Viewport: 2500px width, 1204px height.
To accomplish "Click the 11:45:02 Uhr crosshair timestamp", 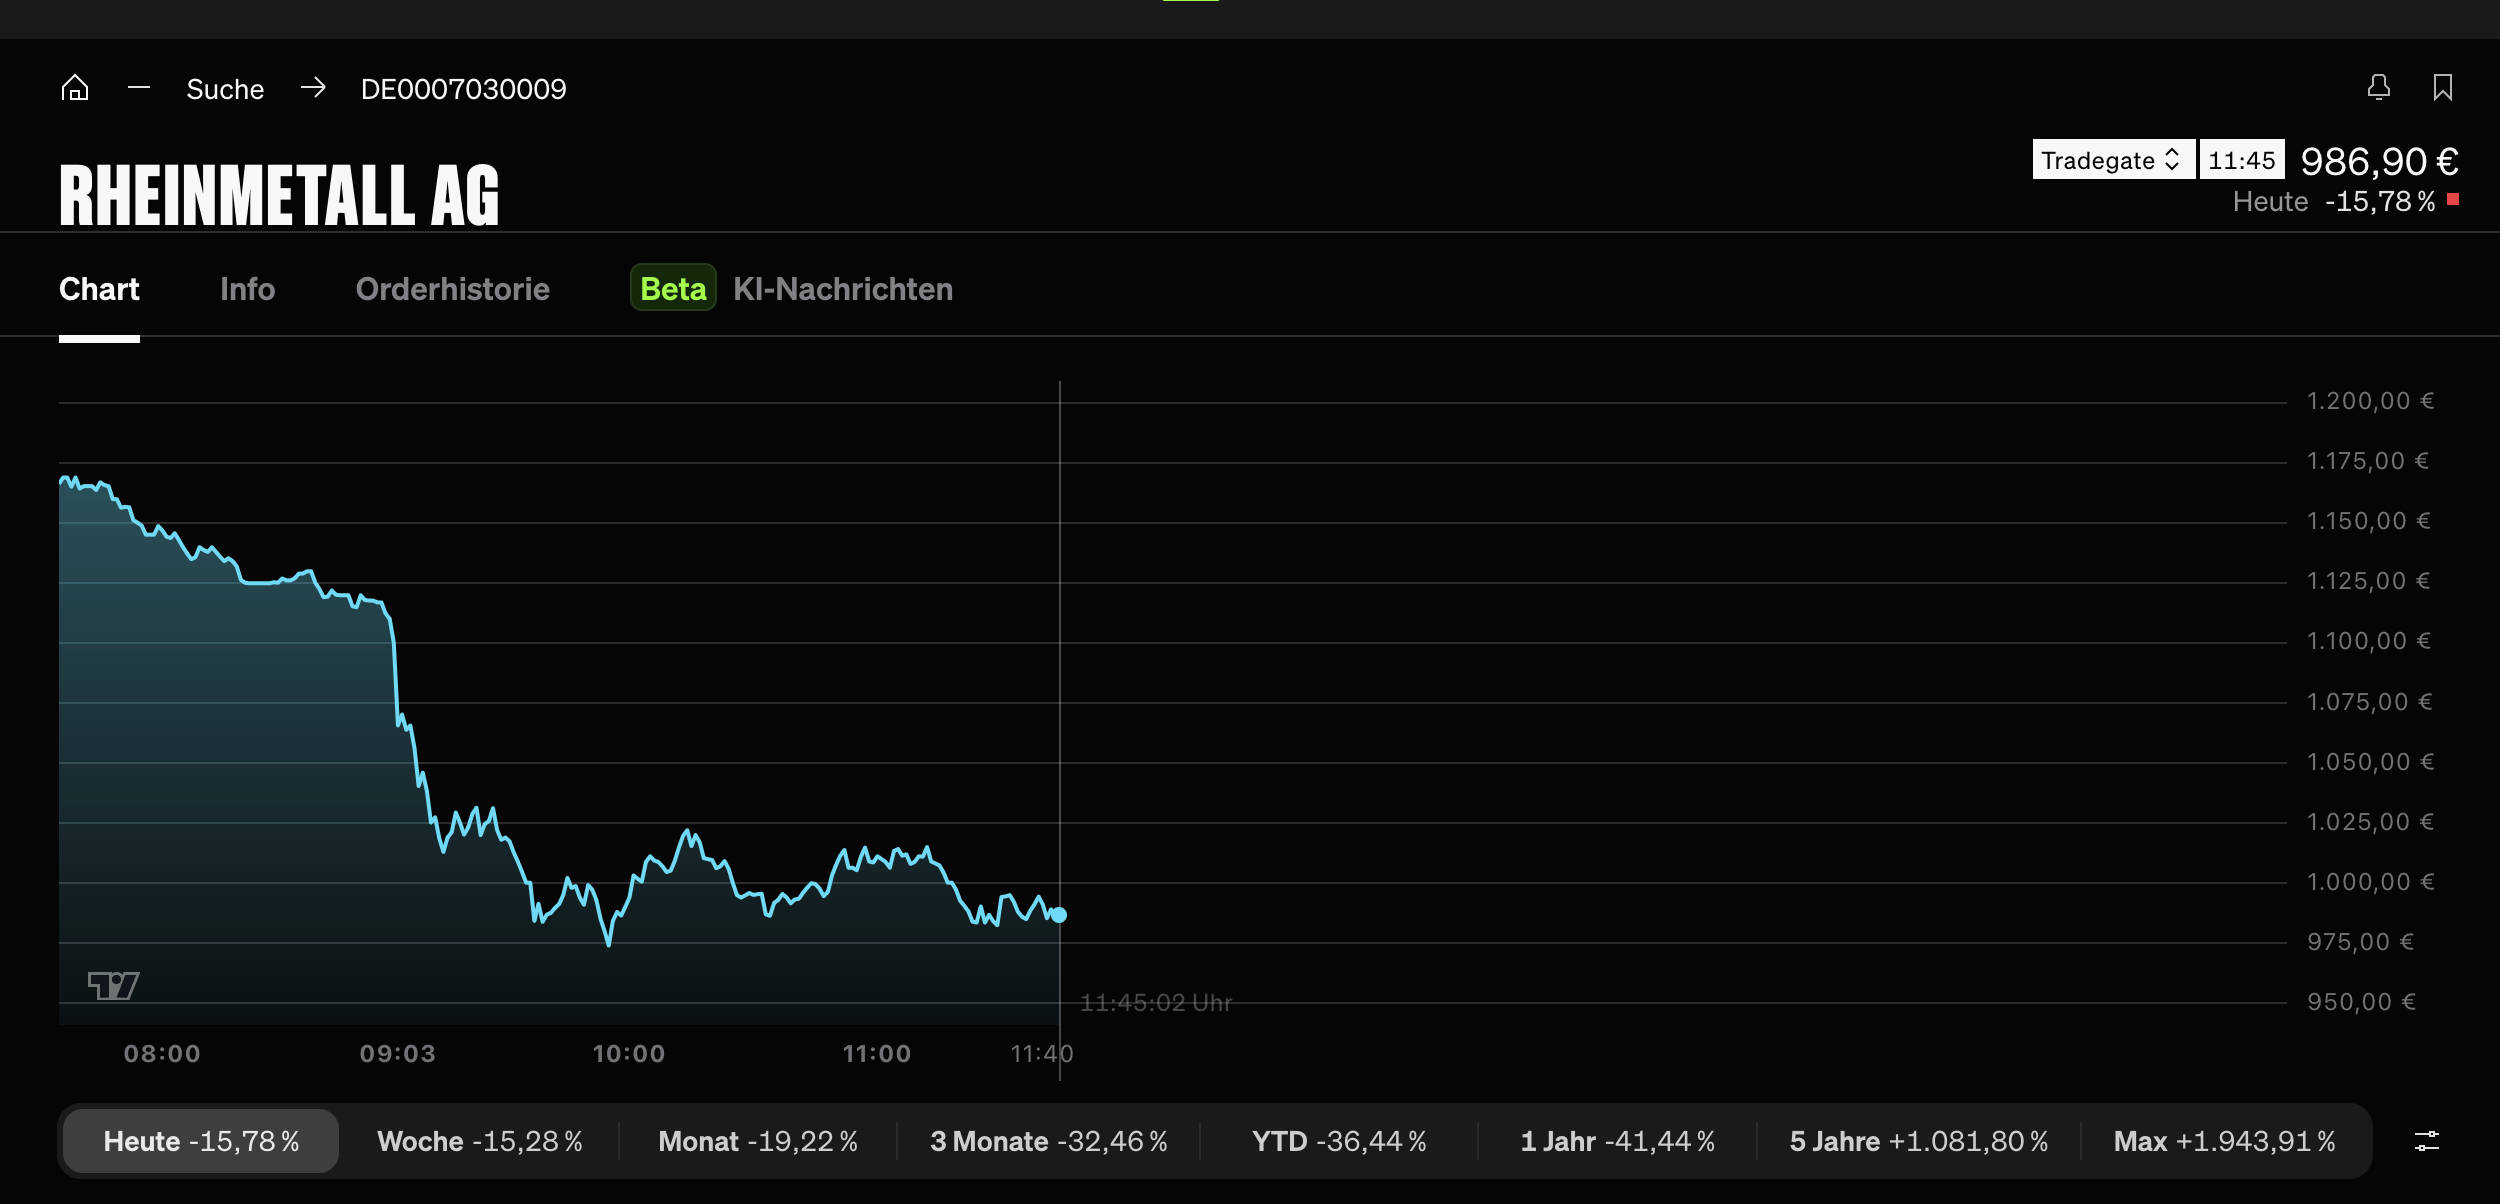I will 1156,1002.
